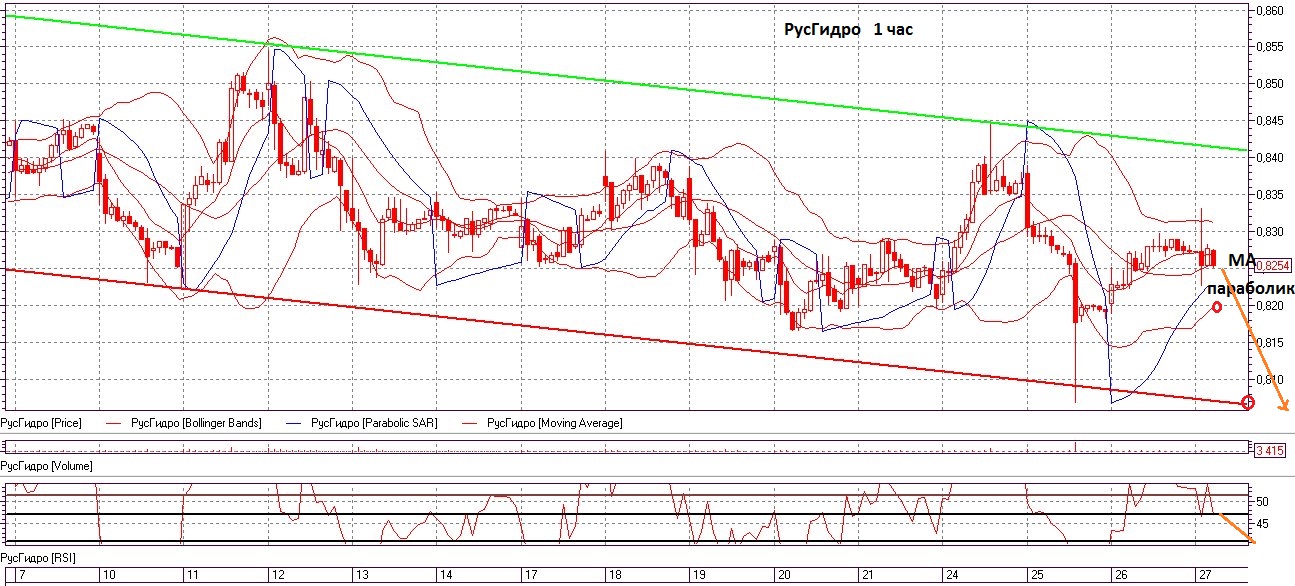1295x586 pixels.
Task: Click date 27 on the time axis
Action: pos(1206,576)
